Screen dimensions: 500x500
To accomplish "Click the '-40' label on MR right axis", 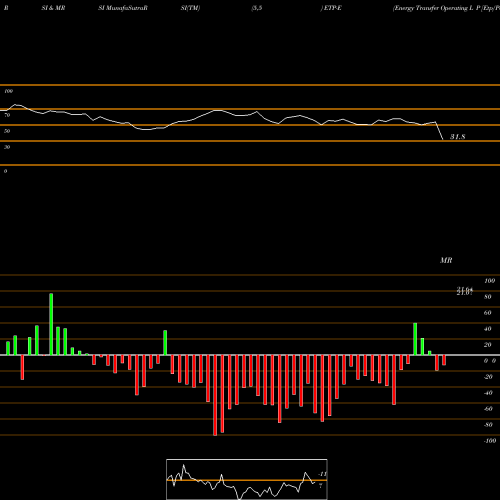I will click(488, 393).
